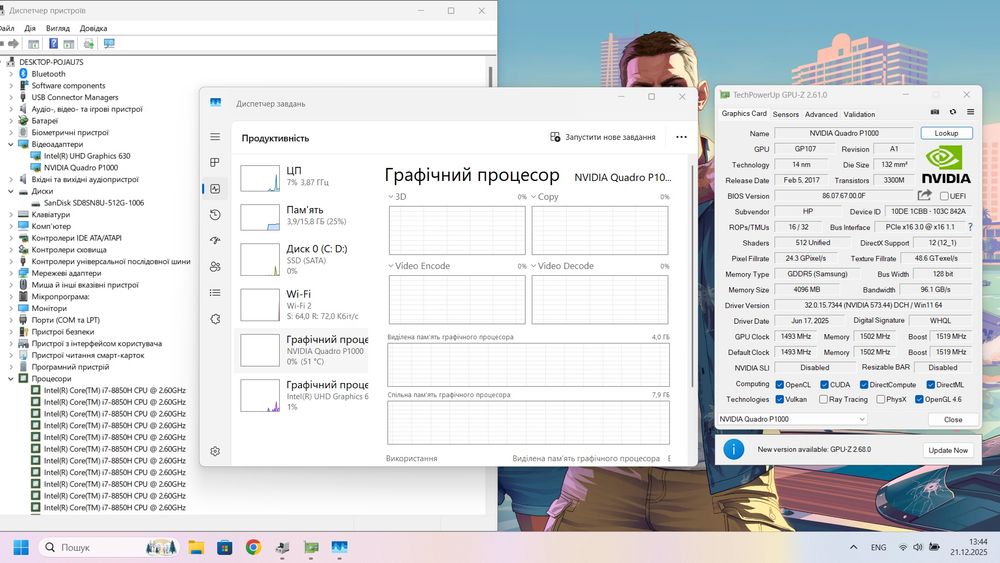
Task: Click GPU-Z BIOS export share icon
Action: pyautogui.click(x=924, y=195)
